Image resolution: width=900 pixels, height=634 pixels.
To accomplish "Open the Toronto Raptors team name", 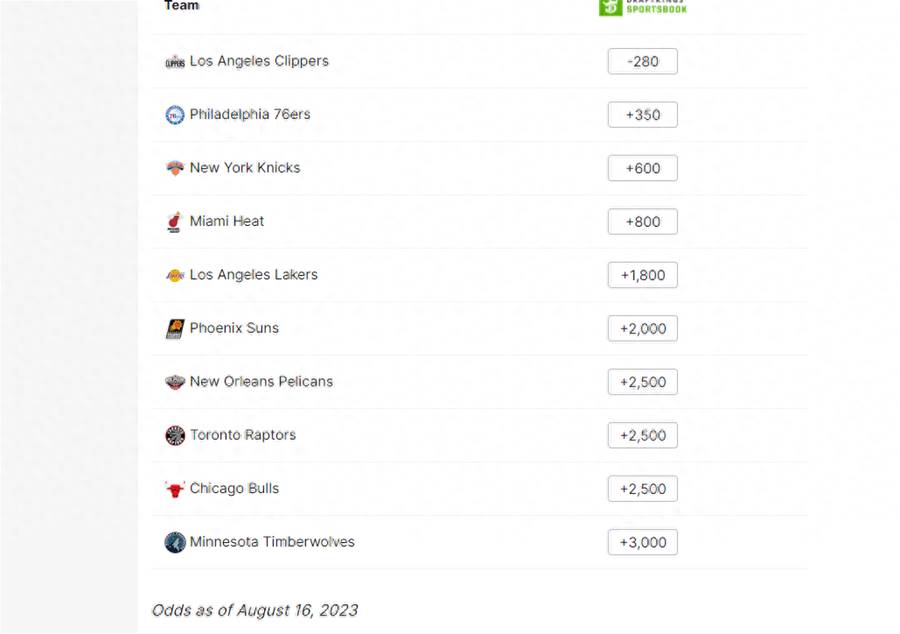I will (243, 435).
